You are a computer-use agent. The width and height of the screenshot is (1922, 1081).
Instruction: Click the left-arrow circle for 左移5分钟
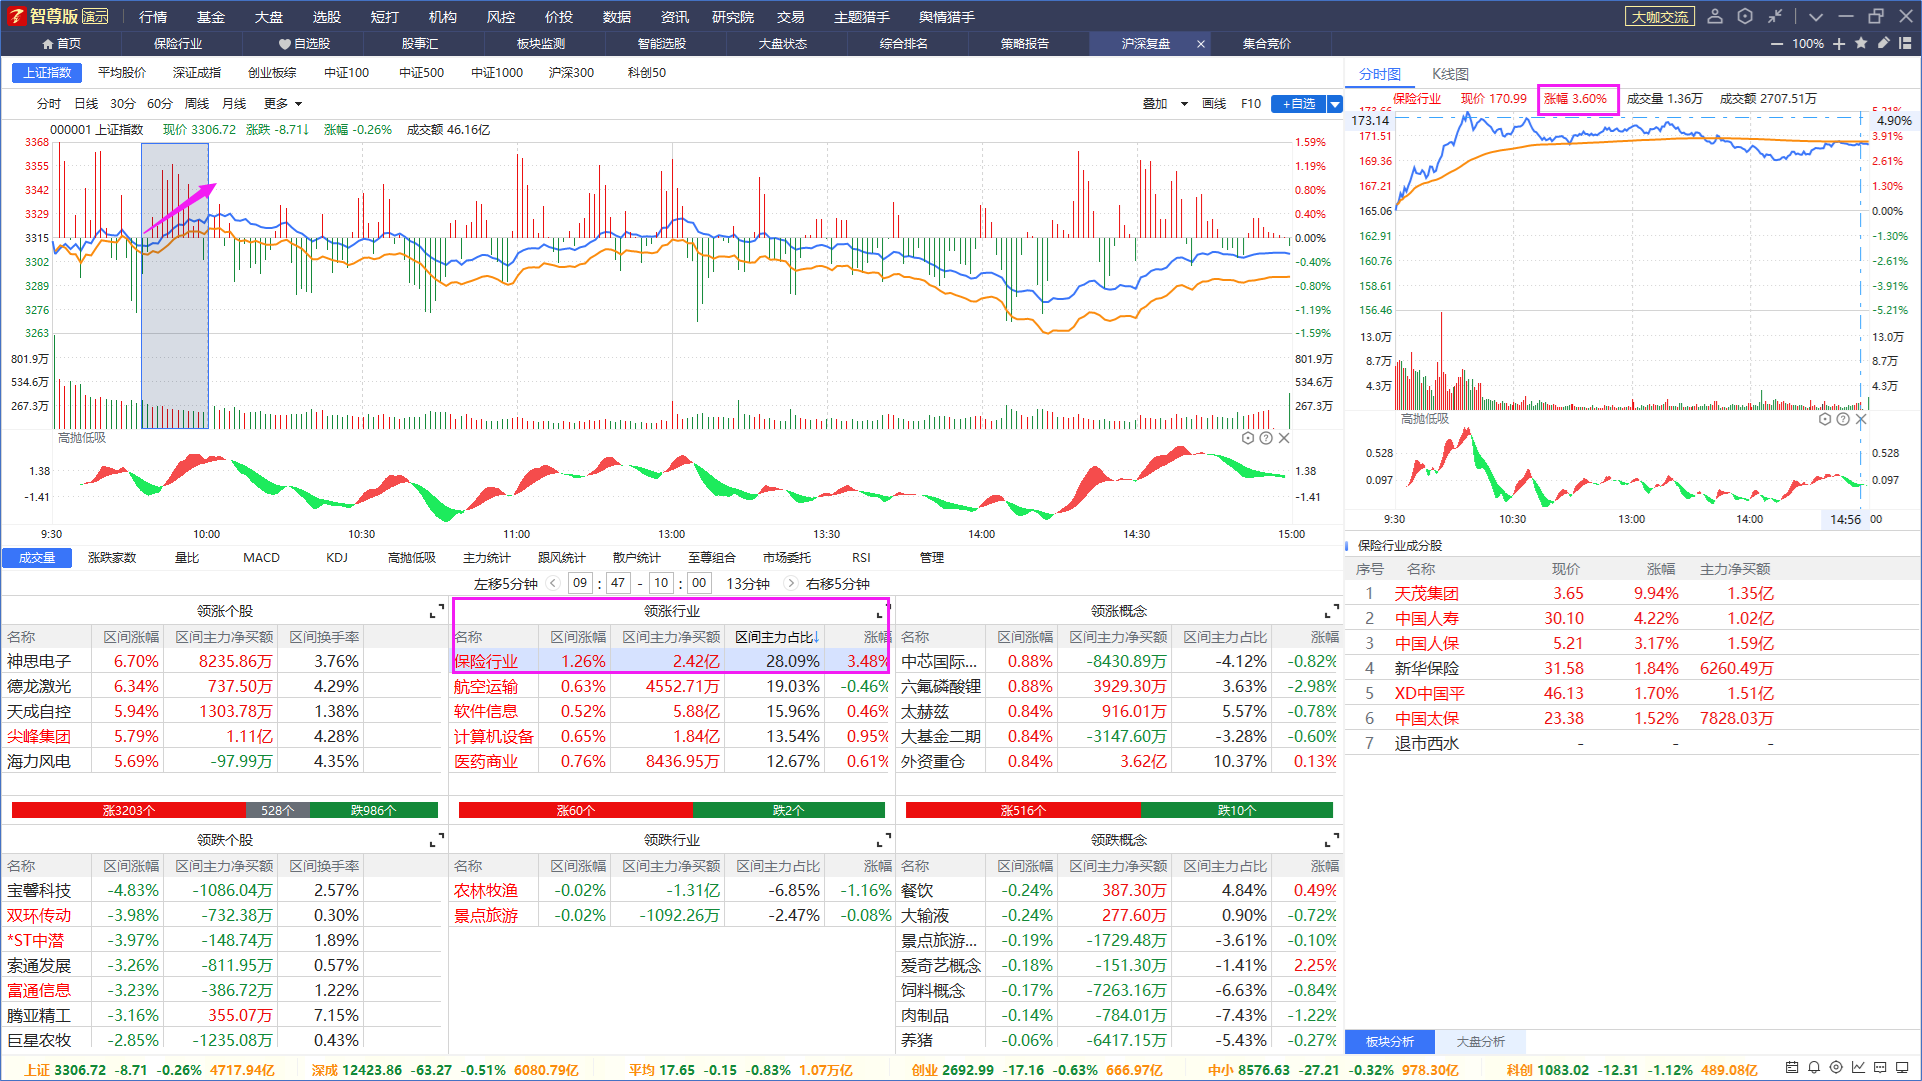(x=554, y=583)
